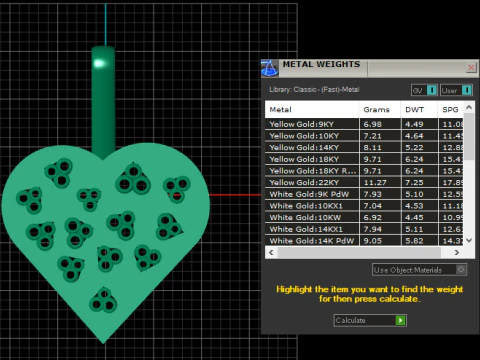
Task: Click the table's scroll down arrow
Action: click(x=469, y=240)
